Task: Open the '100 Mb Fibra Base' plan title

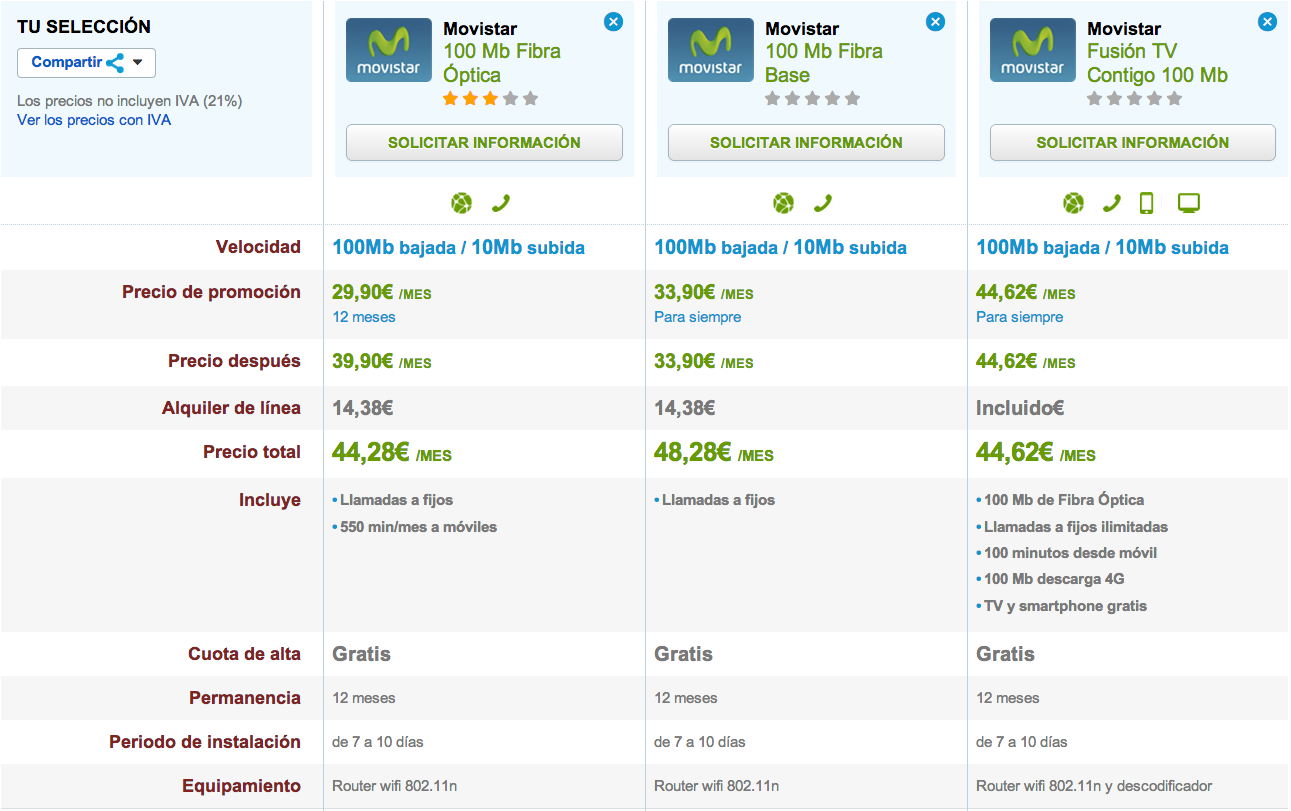Action: coord(824,63)
